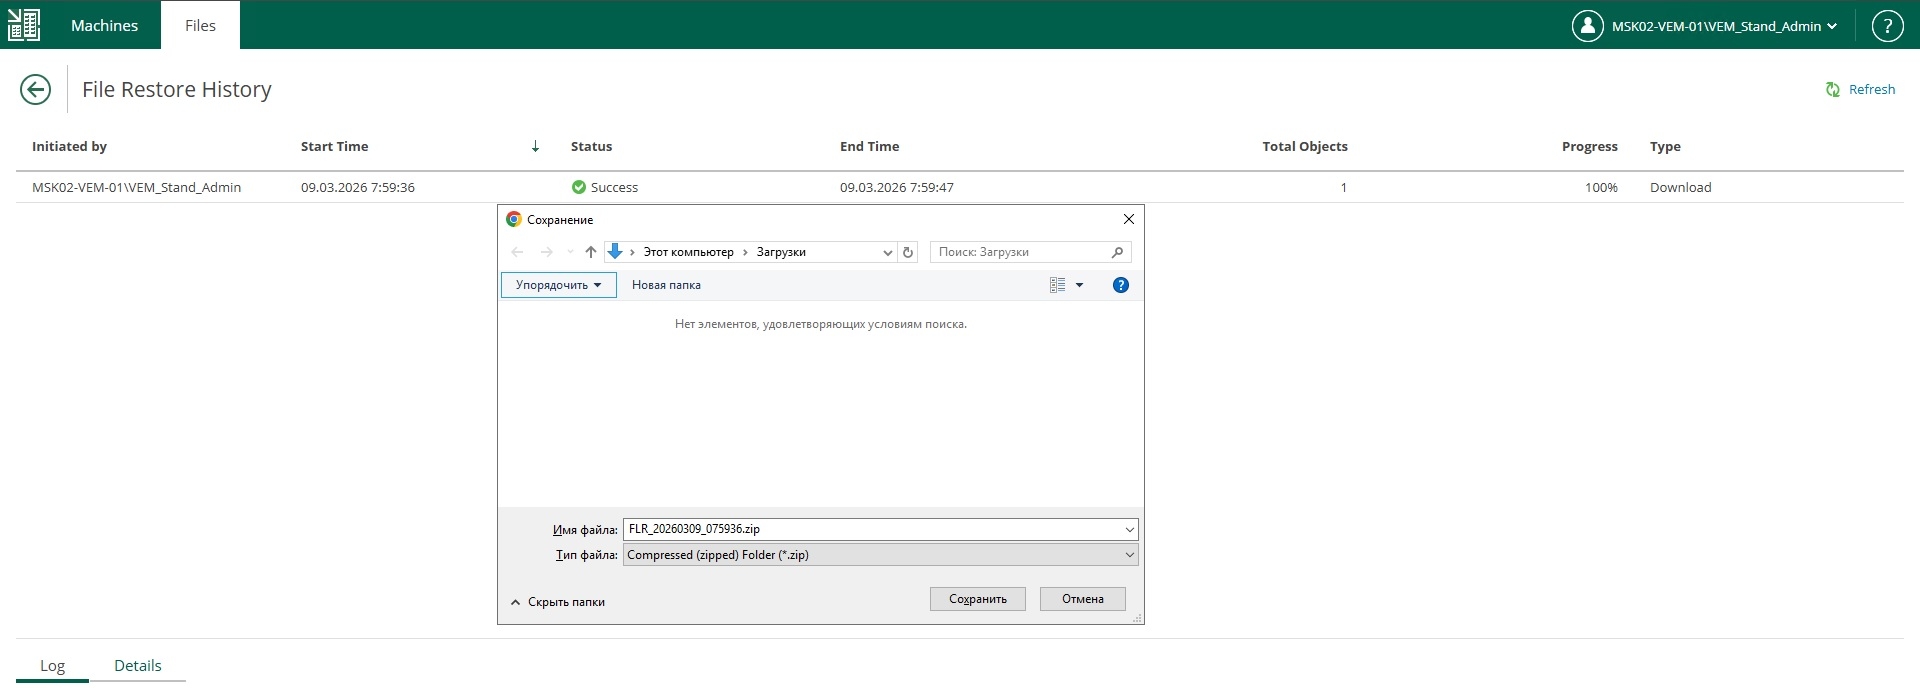Expand the view options dropdown arrow

pyautogui.click(x=1079, y=285)
